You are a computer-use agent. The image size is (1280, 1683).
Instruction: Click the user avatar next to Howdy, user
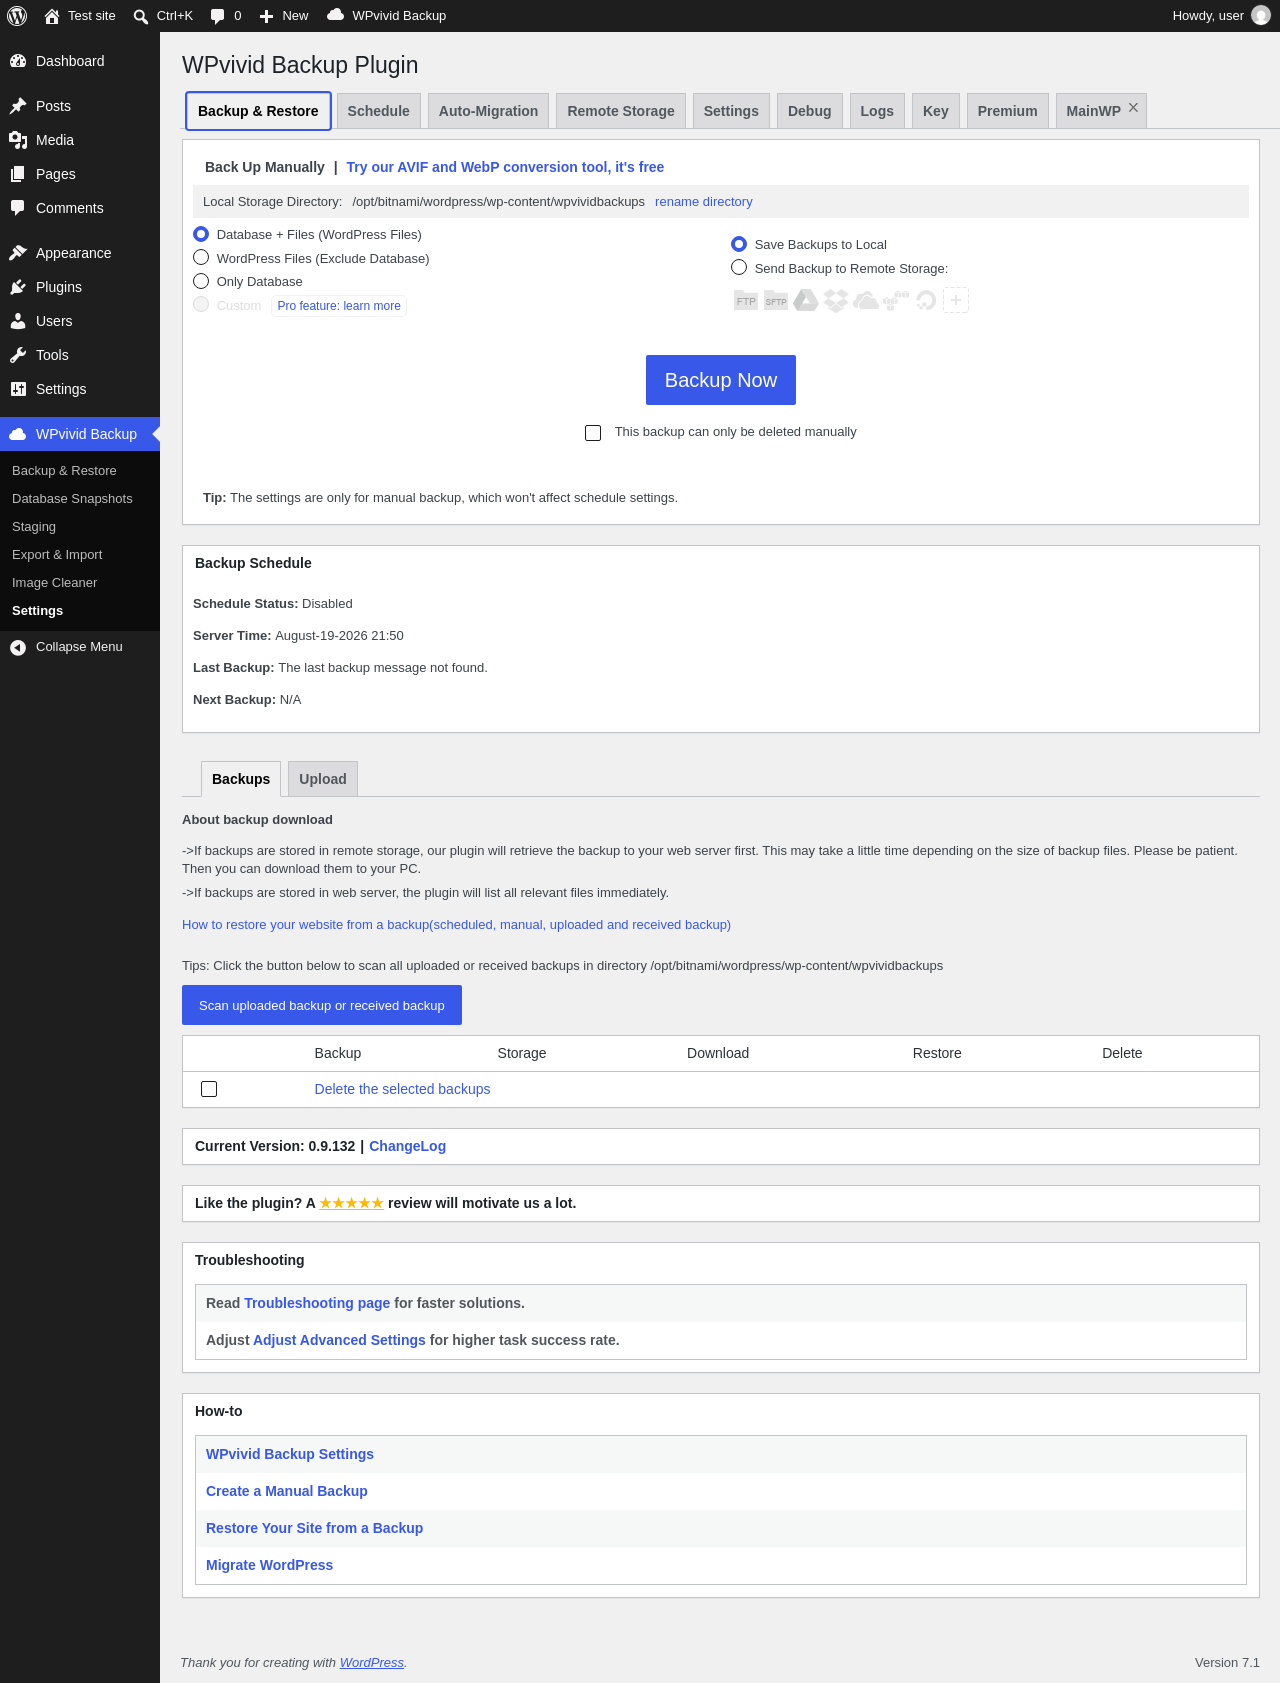click(1261, 16)
